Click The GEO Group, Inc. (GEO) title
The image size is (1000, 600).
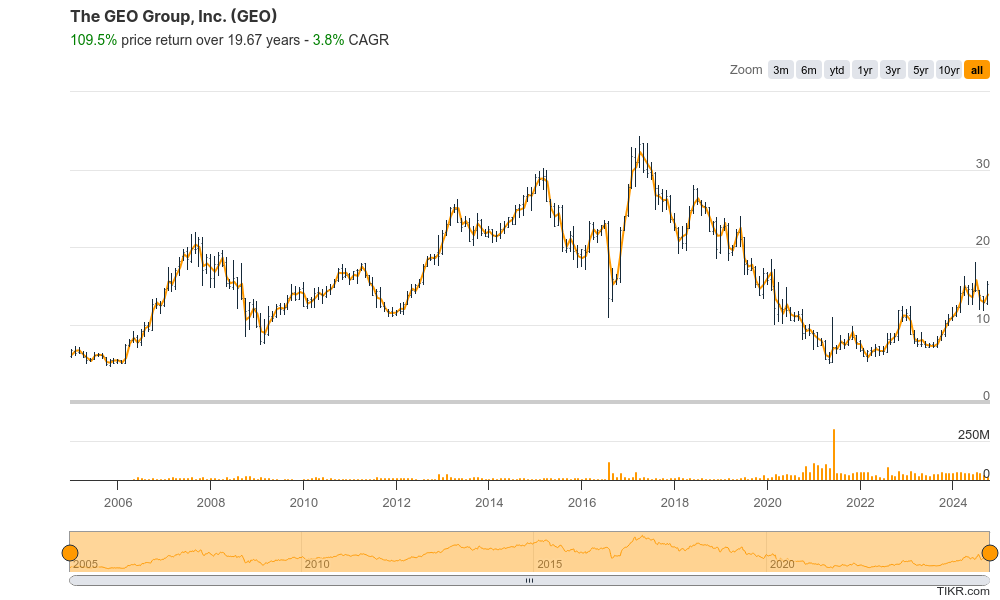(173, 17)
